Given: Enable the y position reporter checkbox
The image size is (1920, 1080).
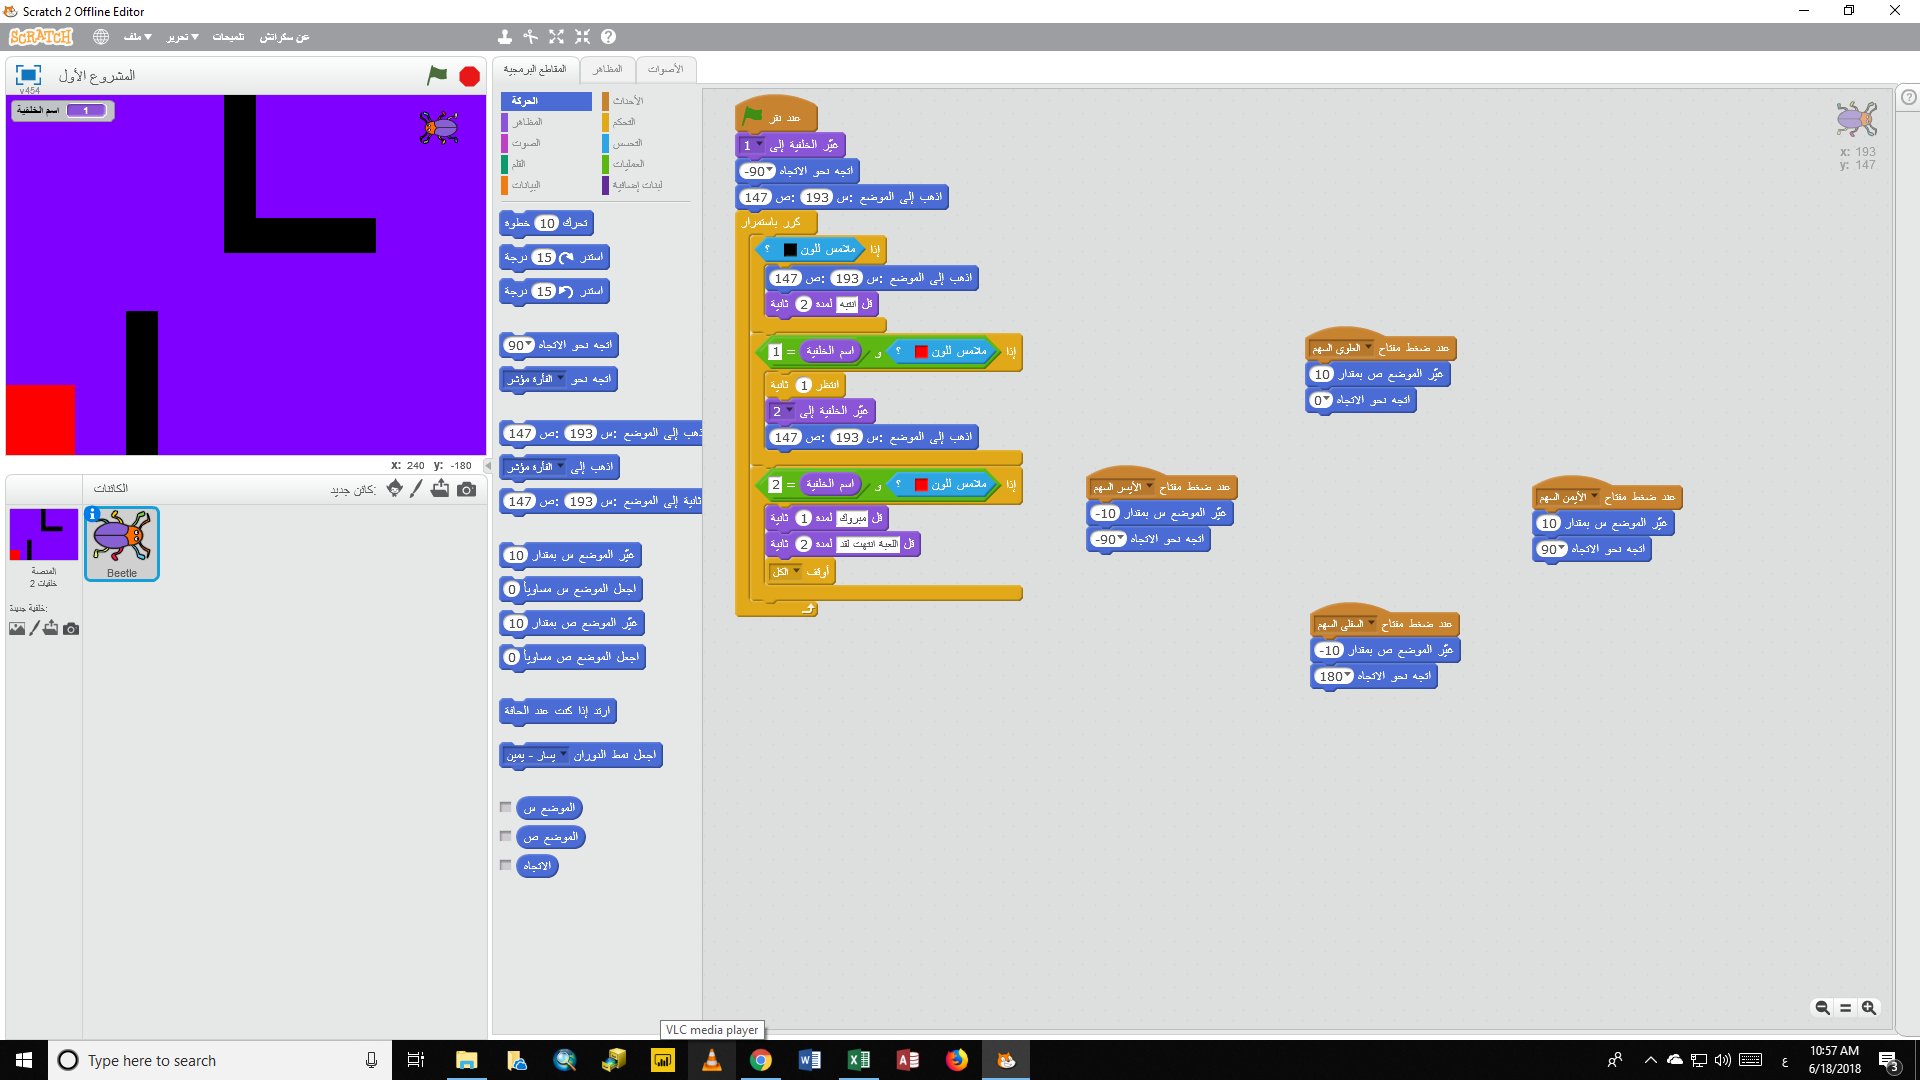Looking at the screenshot, I should (x=506, y=836).
